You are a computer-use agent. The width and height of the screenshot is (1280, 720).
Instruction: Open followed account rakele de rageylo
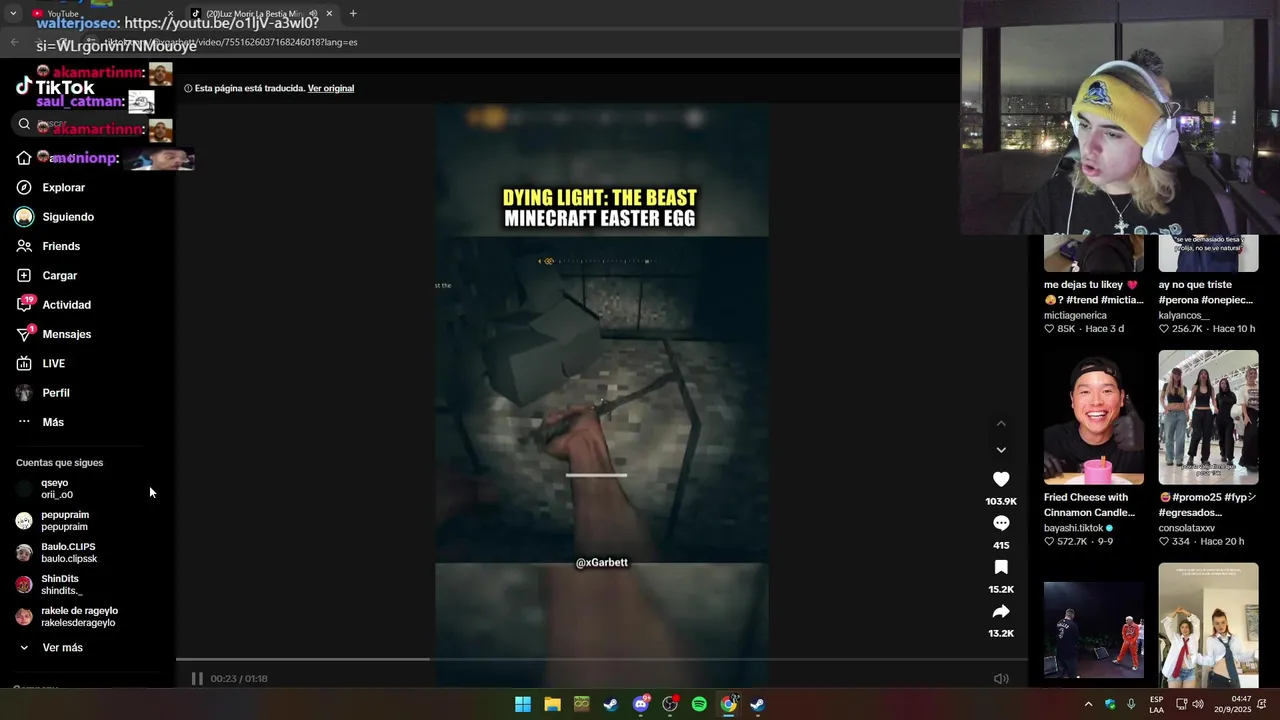pyautogui.click(x=79, y=617)
